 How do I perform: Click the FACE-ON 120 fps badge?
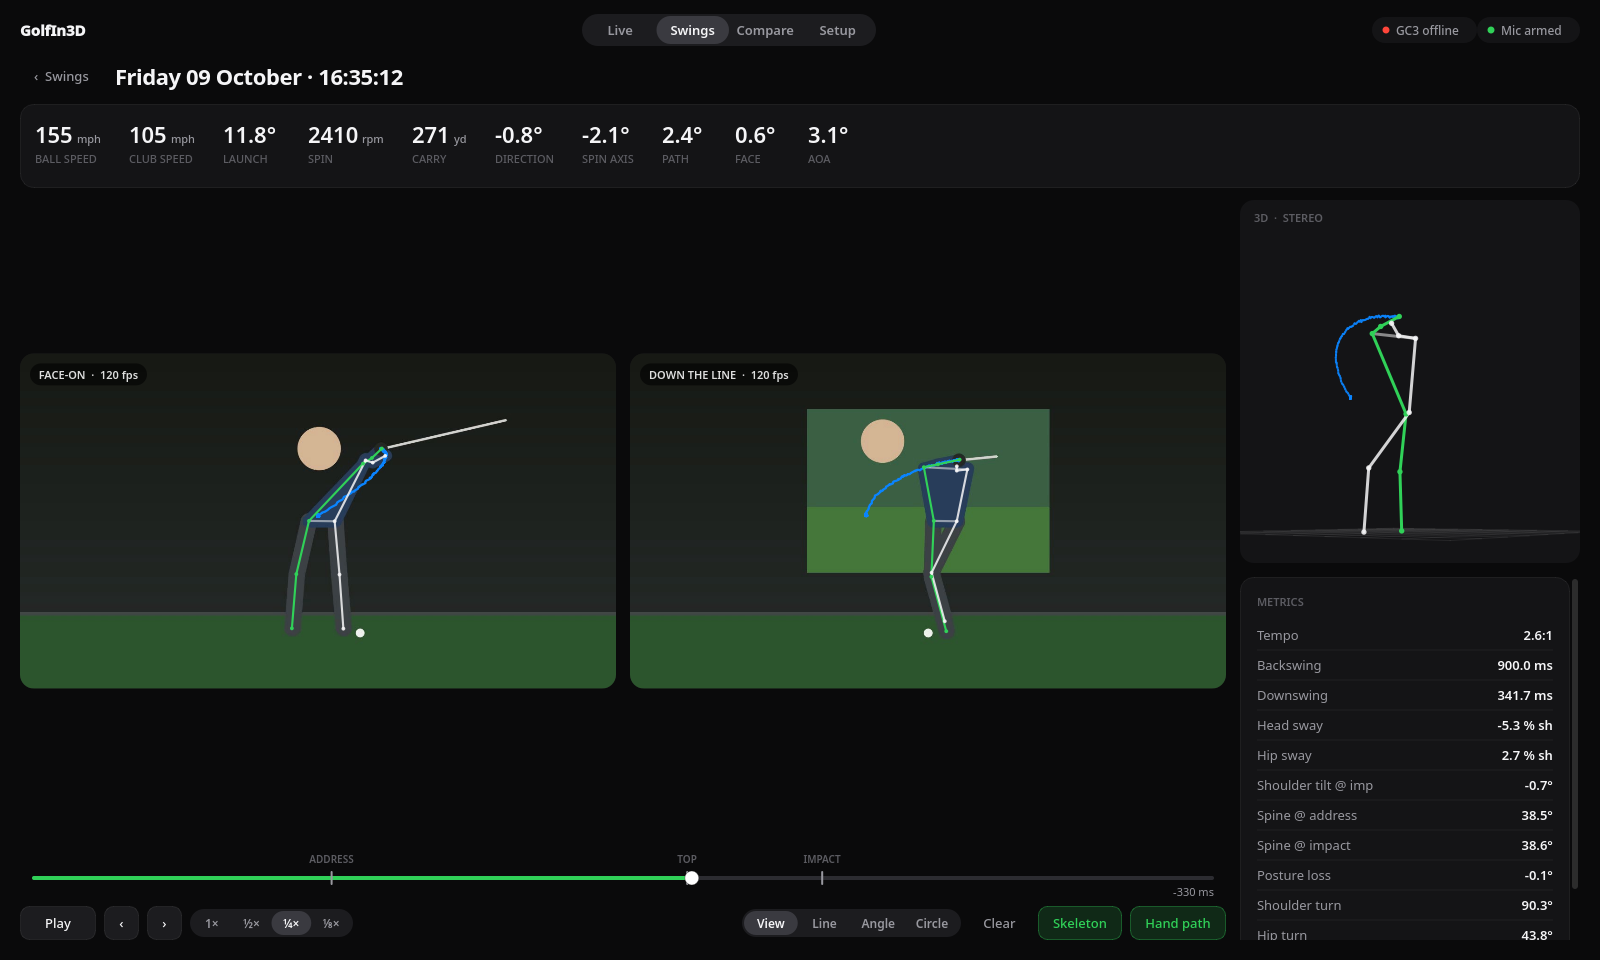[x=88, y=375]
